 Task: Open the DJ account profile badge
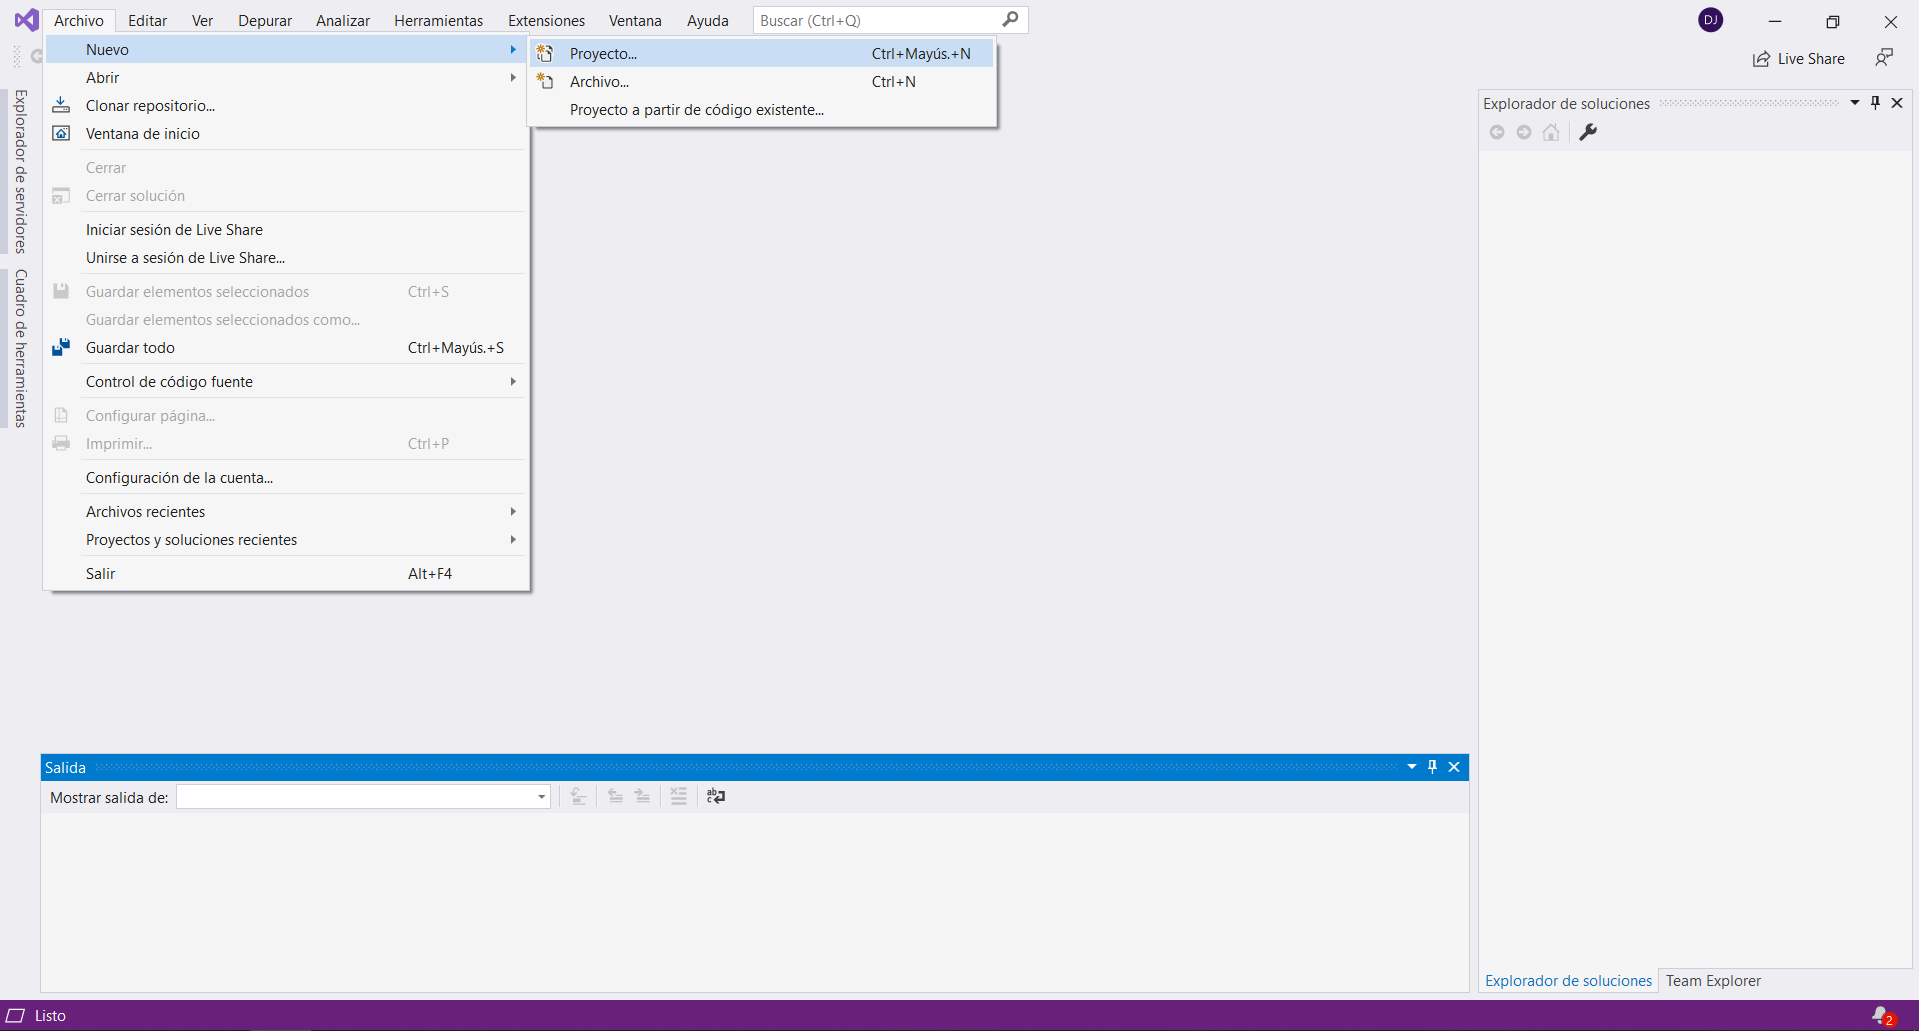click(1710, 20)
